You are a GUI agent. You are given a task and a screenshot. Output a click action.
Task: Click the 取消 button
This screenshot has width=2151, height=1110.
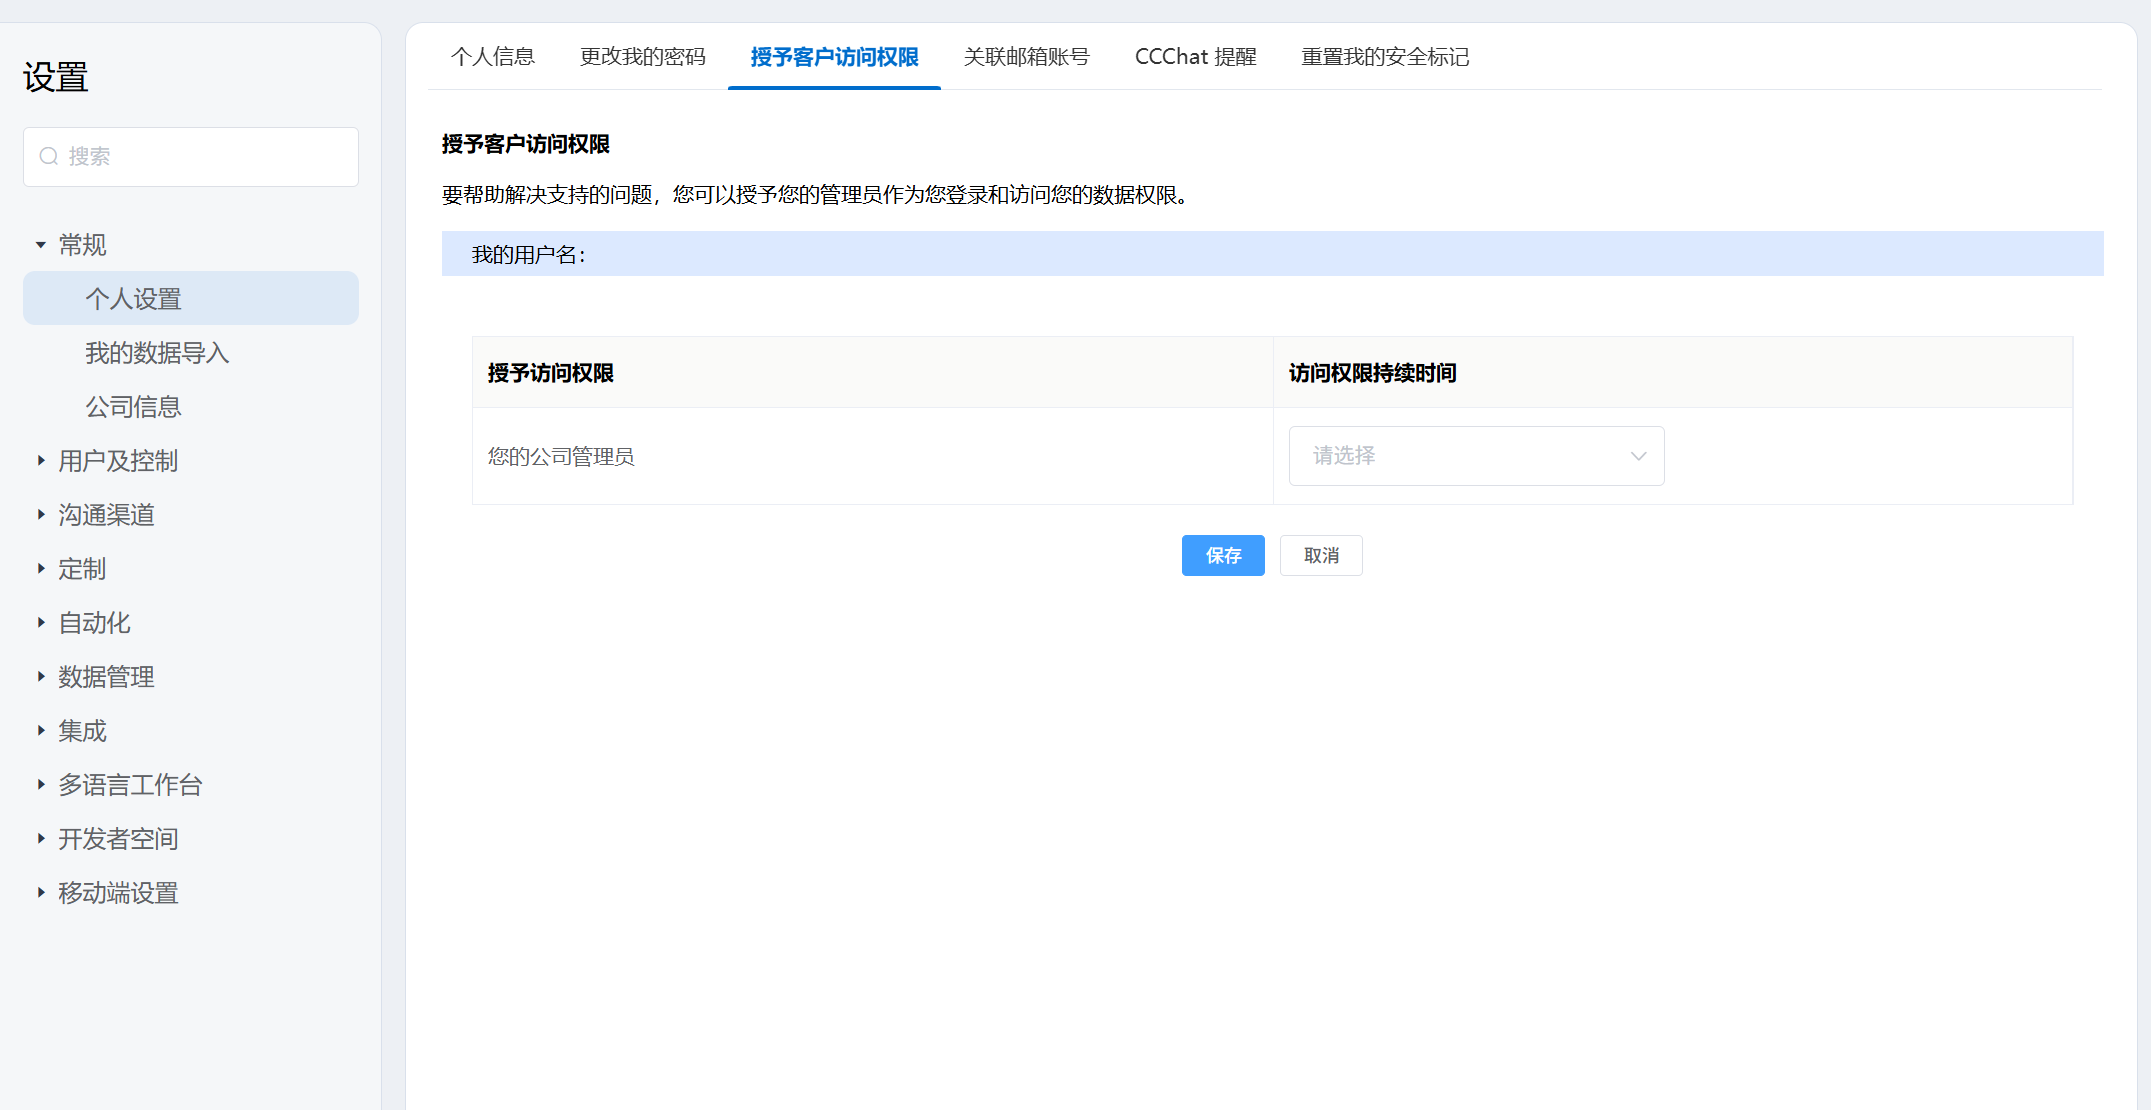pyautogui.click(x=1320, y=555)
